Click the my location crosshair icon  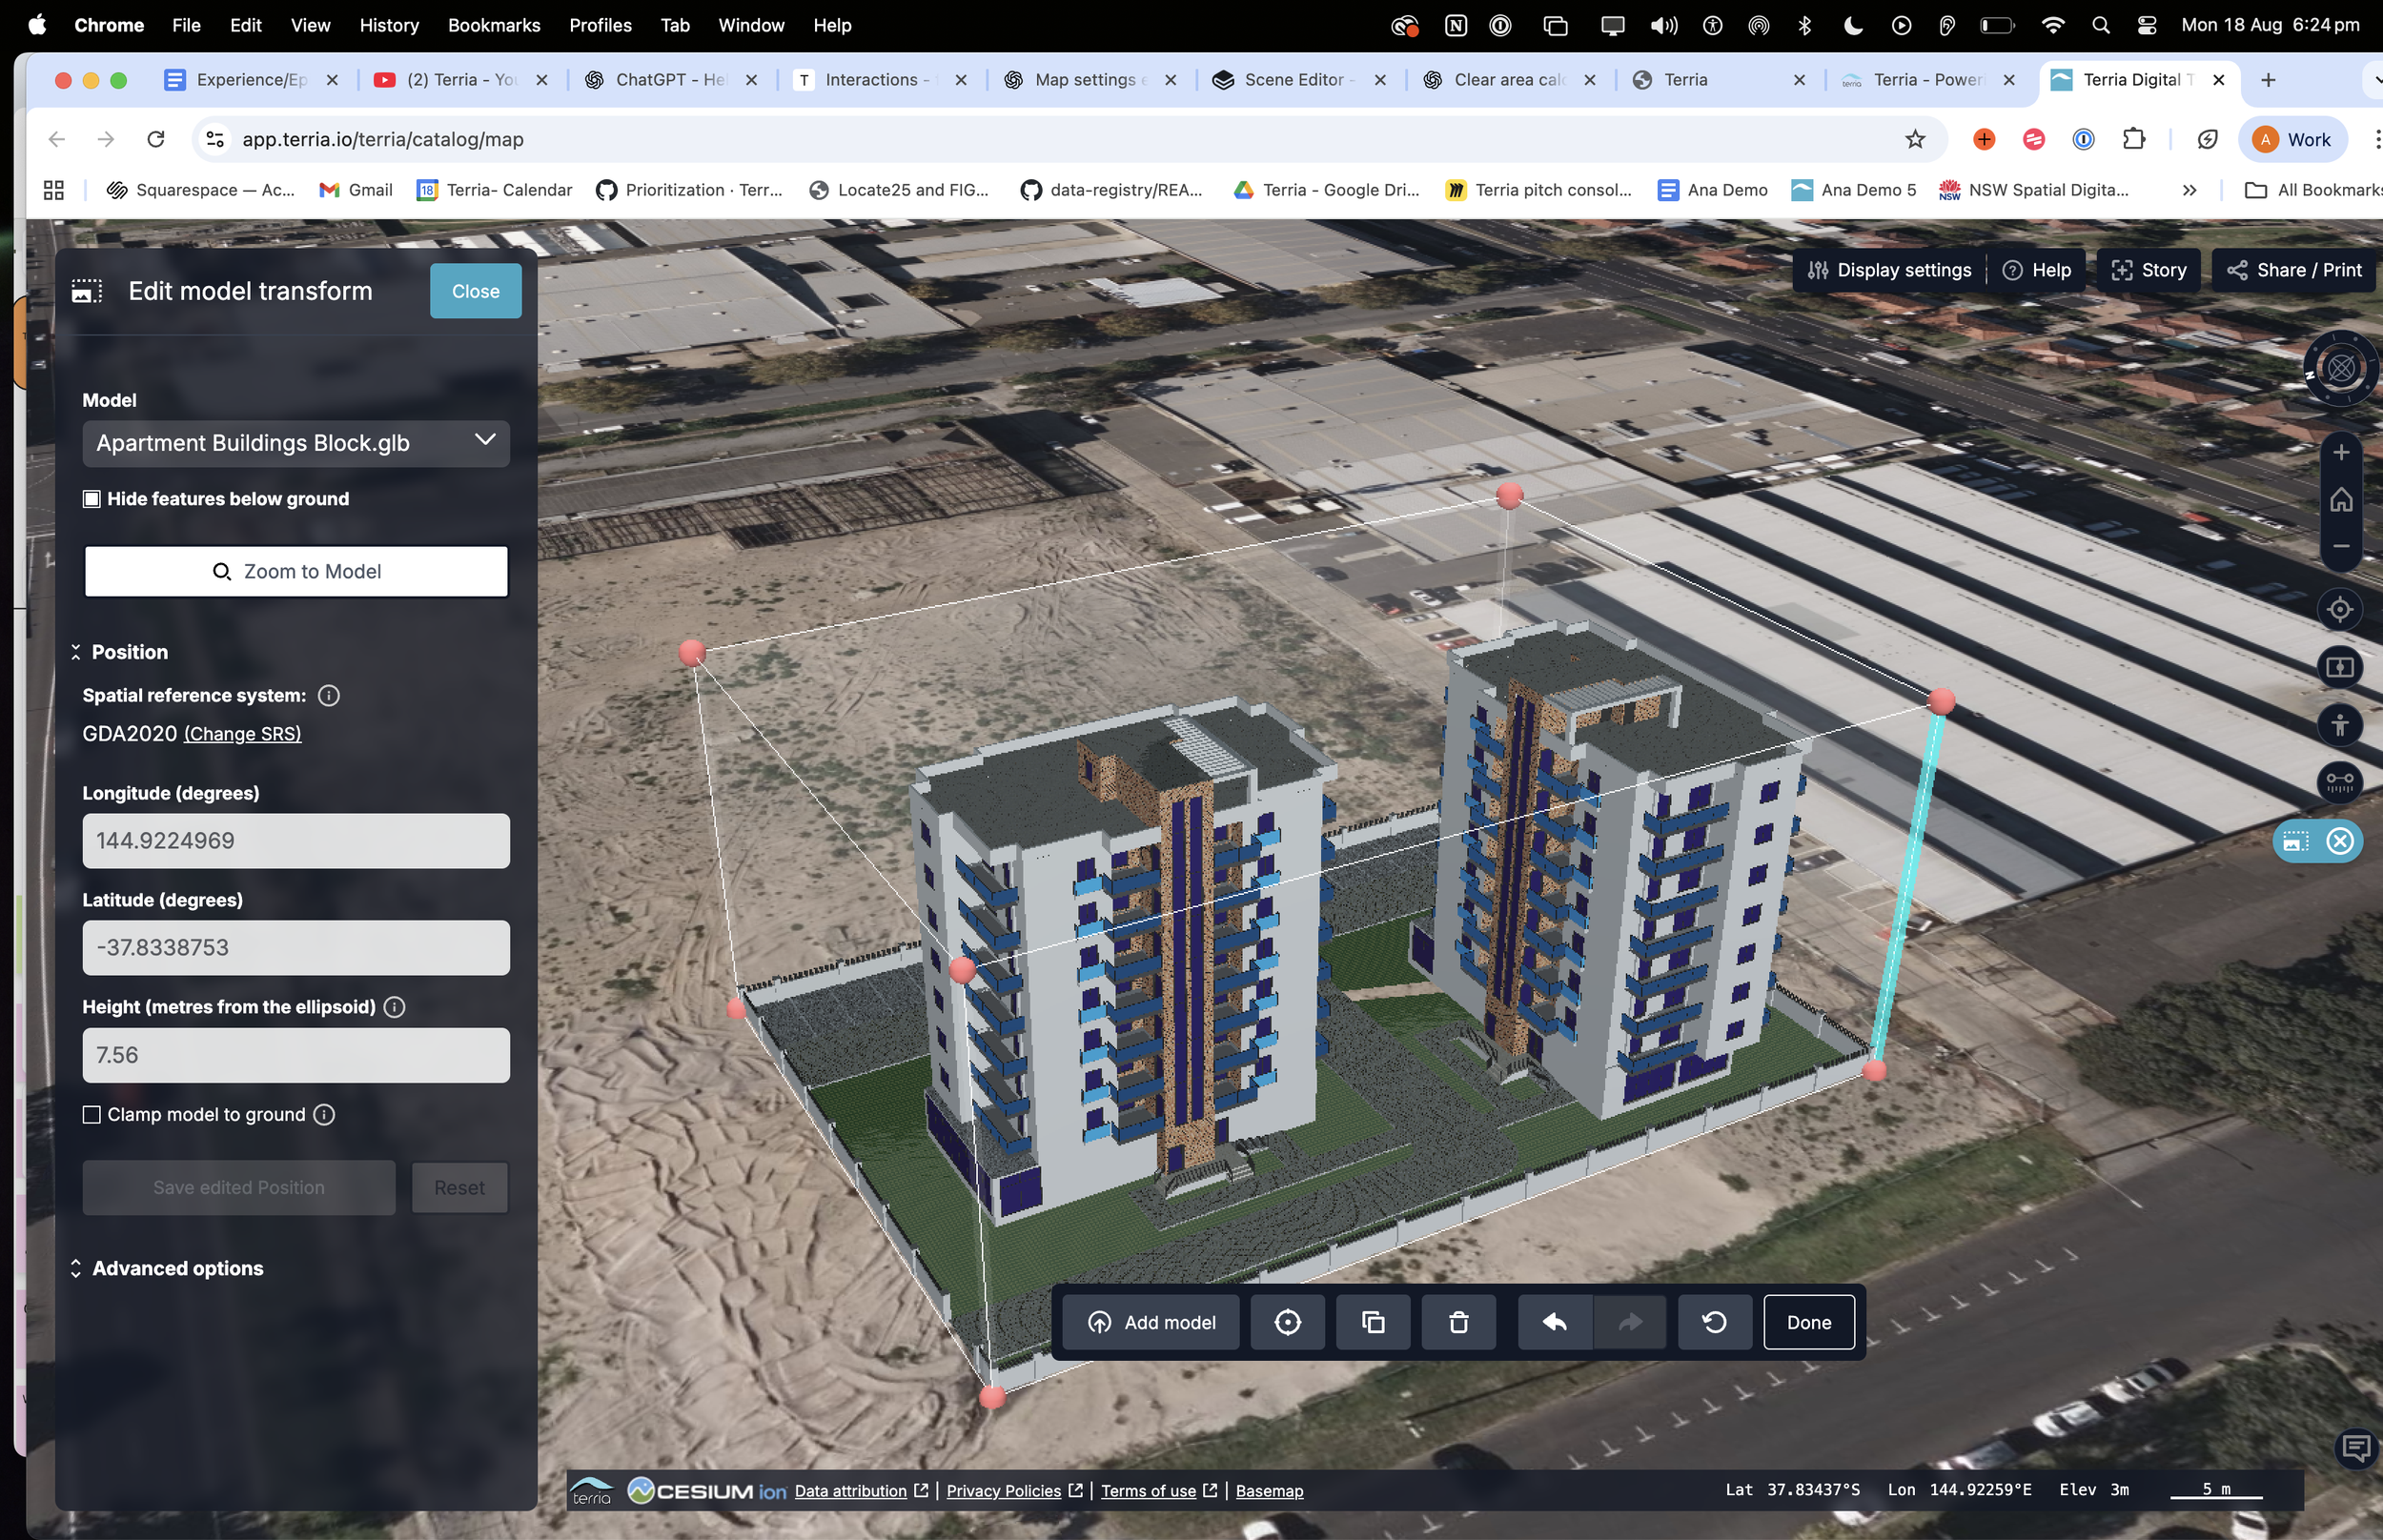(x=2340, y=609)
